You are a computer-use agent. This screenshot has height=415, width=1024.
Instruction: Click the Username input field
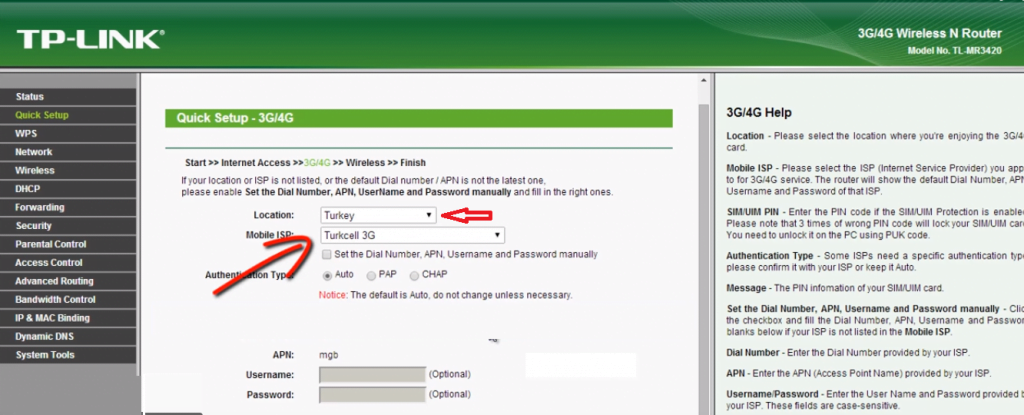pyautogui.click(x=372, y=374)
